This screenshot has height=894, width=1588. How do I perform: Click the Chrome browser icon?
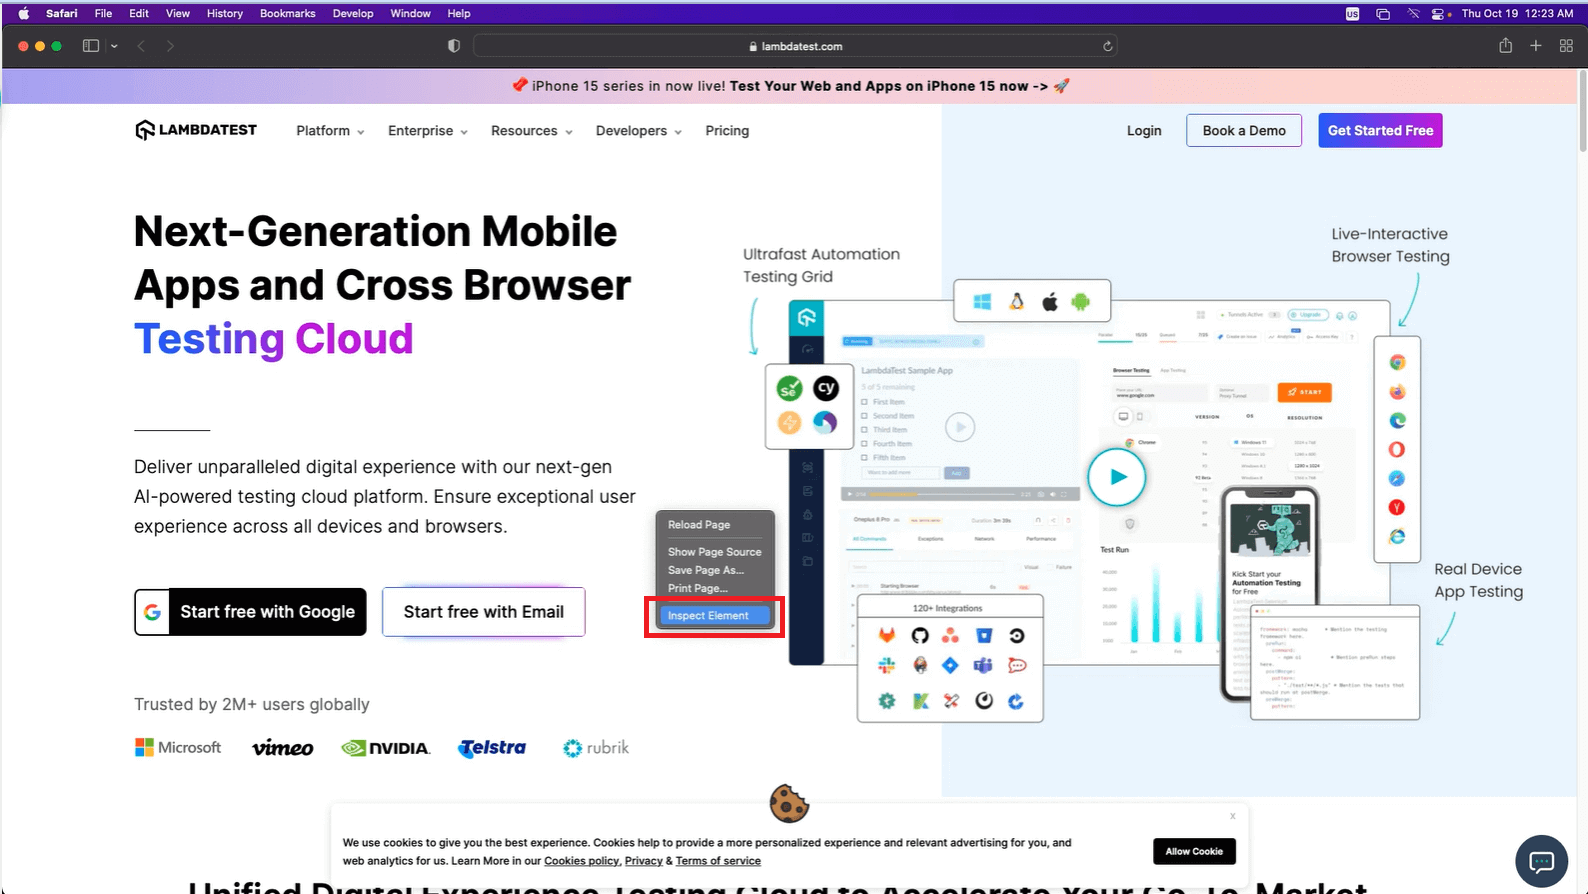coord(1397,363)
